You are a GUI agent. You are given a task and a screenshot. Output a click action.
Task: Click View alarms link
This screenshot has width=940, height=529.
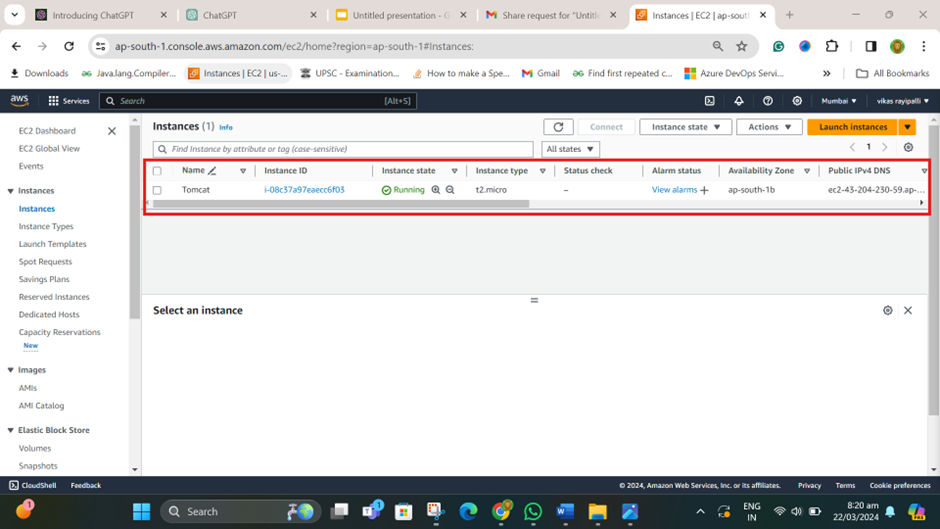click(x=674, y=190)
